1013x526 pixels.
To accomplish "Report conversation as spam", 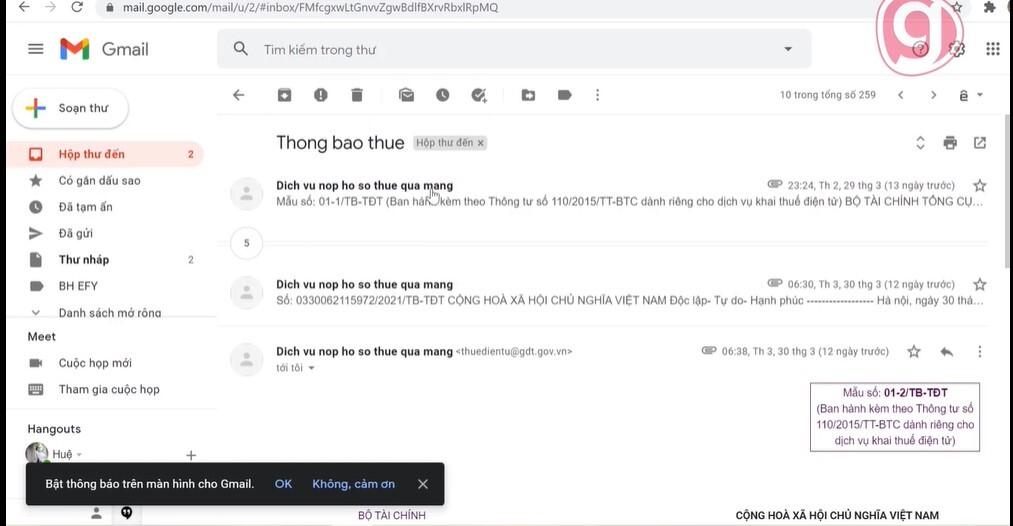I will (x=320, y=96).
